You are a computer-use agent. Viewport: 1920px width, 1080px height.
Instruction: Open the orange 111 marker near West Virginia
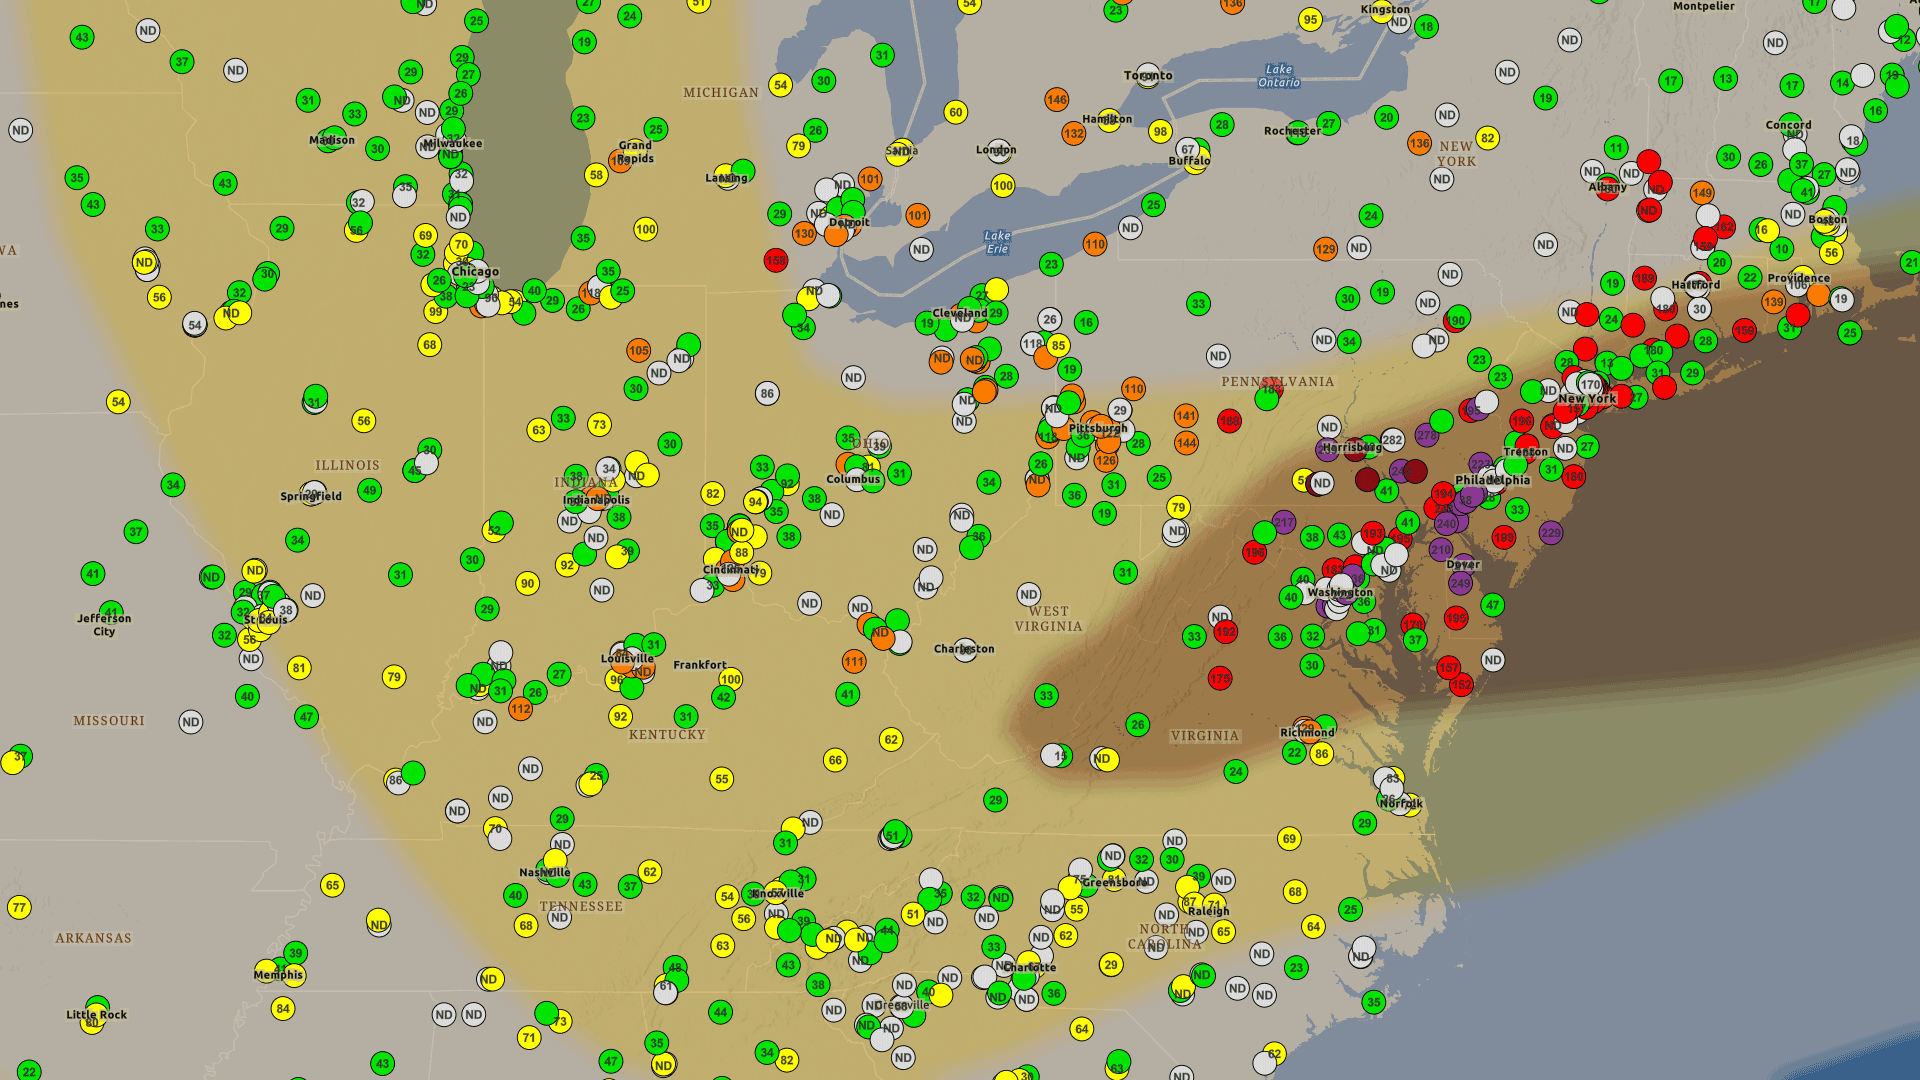(x=854, y=662)
